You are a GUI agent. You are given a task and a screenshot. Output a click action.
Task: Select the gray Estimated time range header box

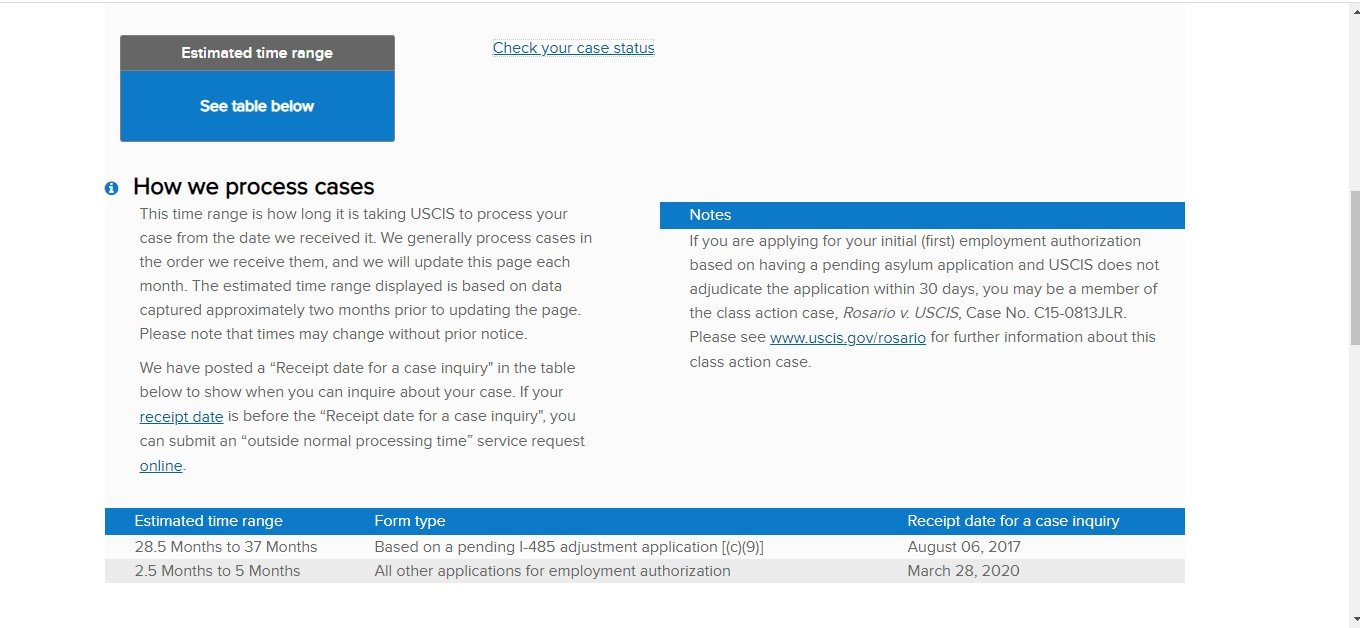[257, 53]
